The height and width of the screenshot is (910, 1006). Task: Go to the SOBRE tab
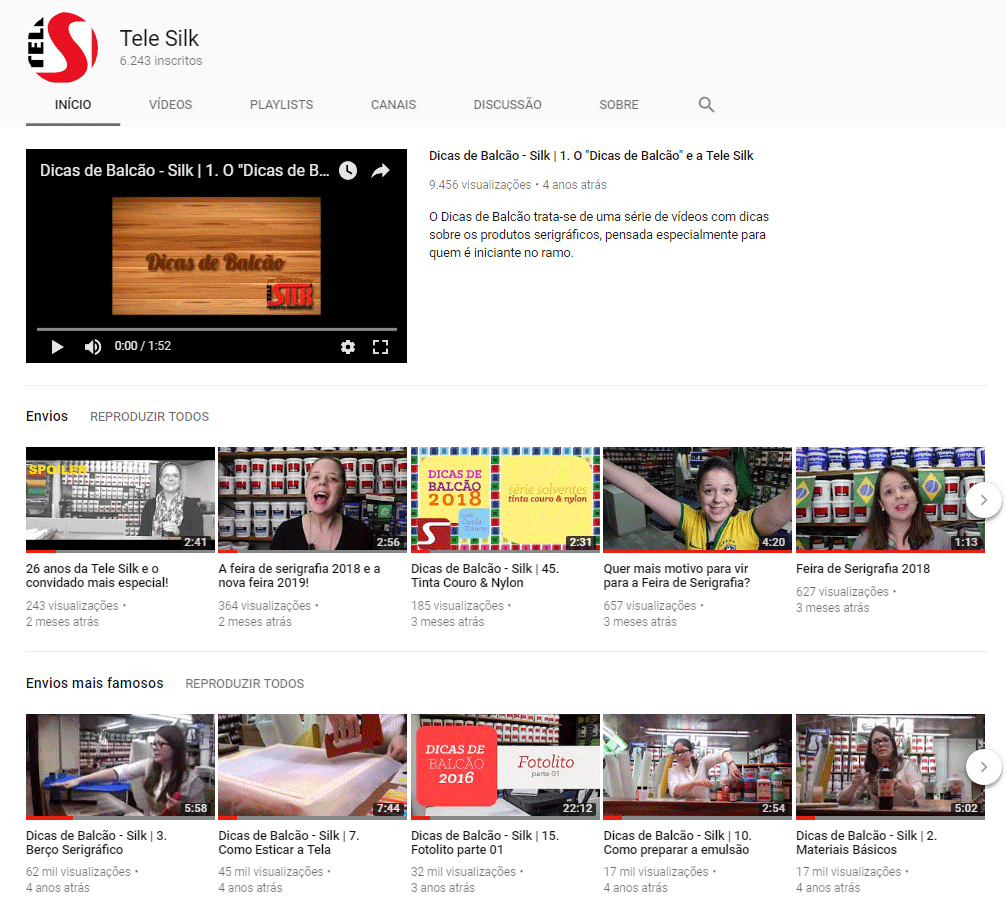coord(619,105)
